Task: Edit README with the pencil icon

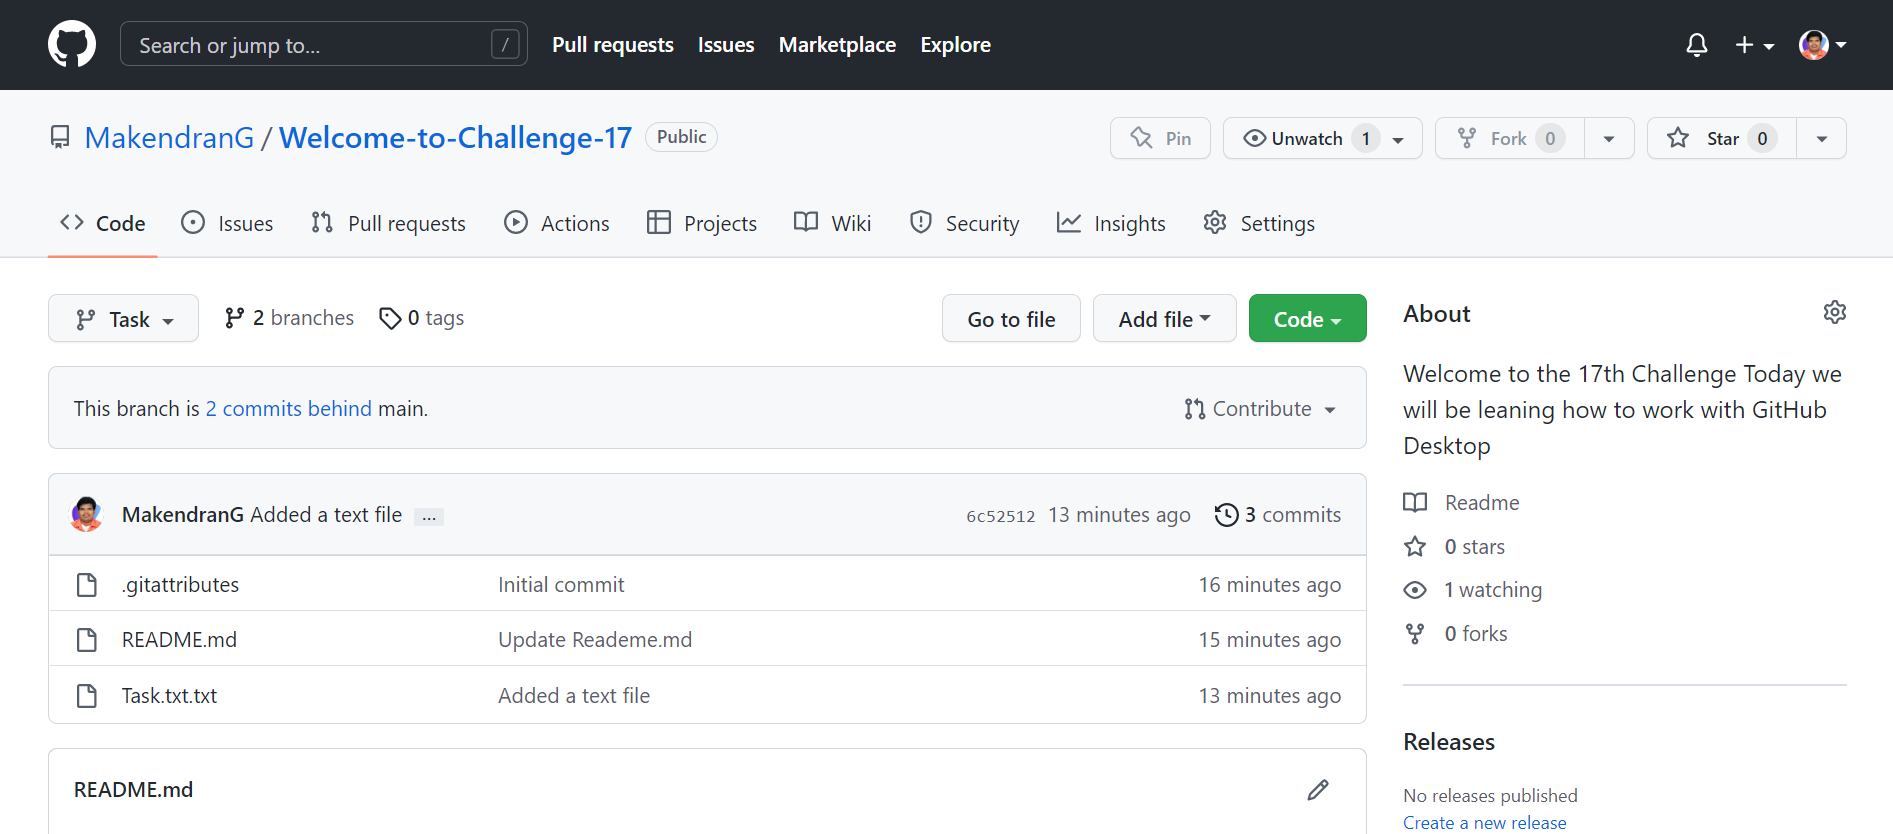Action: click(x=1318, y=790)
